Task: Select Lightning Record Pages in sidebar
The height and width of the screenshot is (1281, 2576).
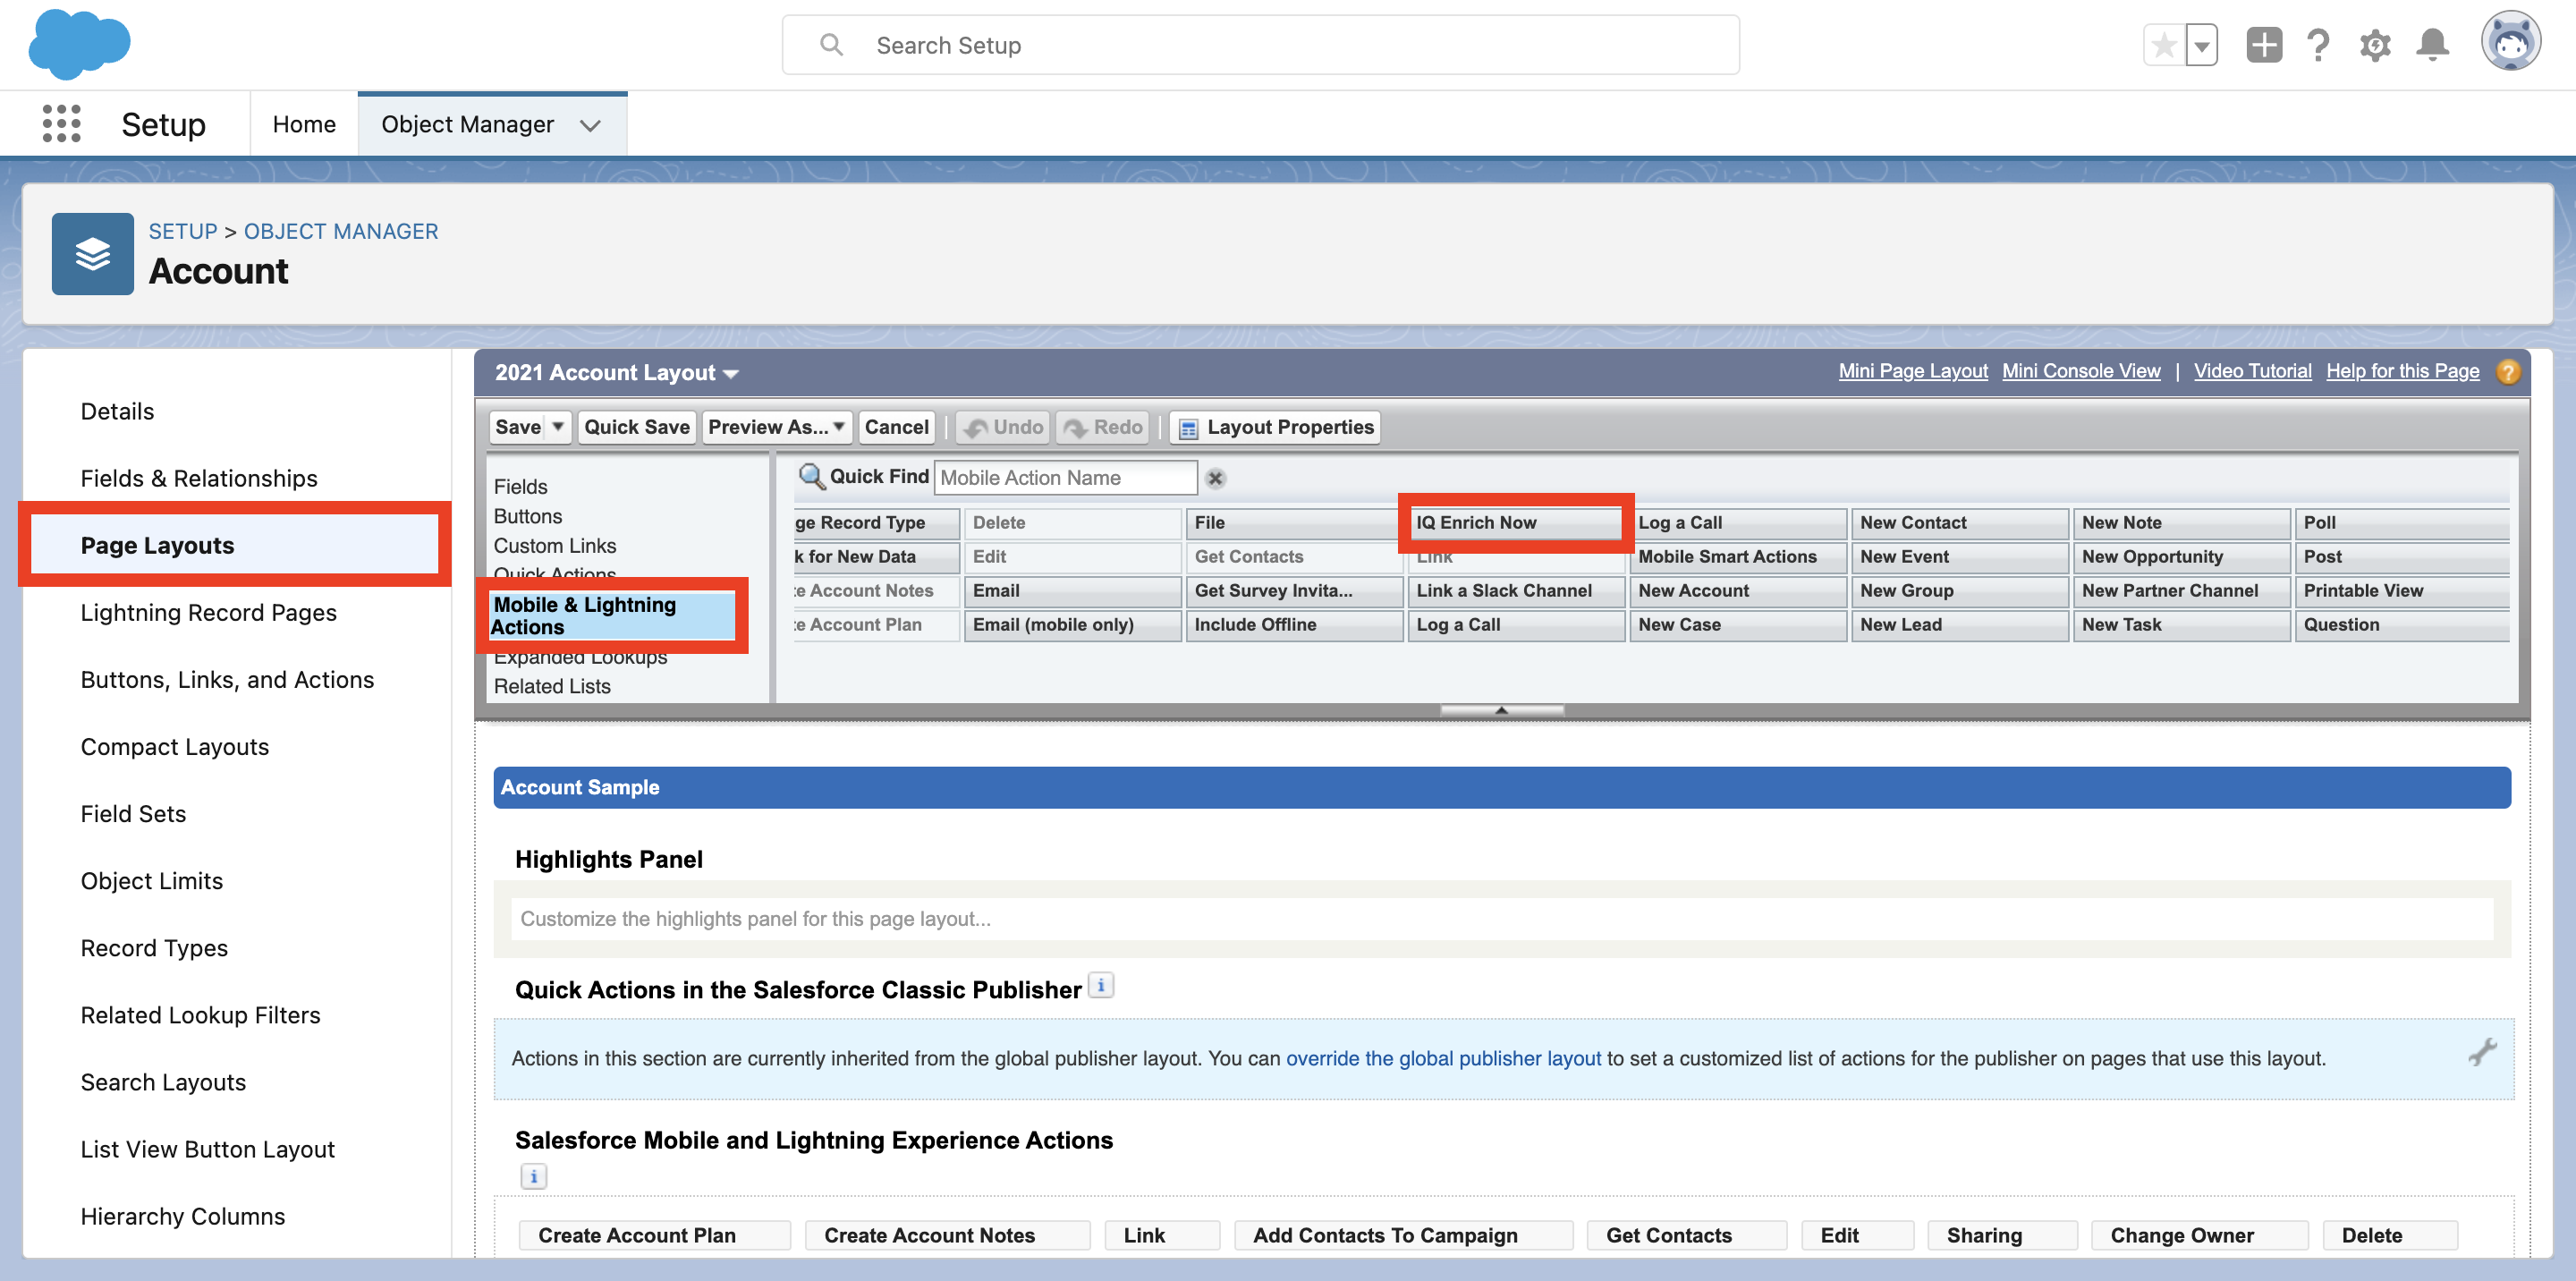Action: click(x=208, y=612)
